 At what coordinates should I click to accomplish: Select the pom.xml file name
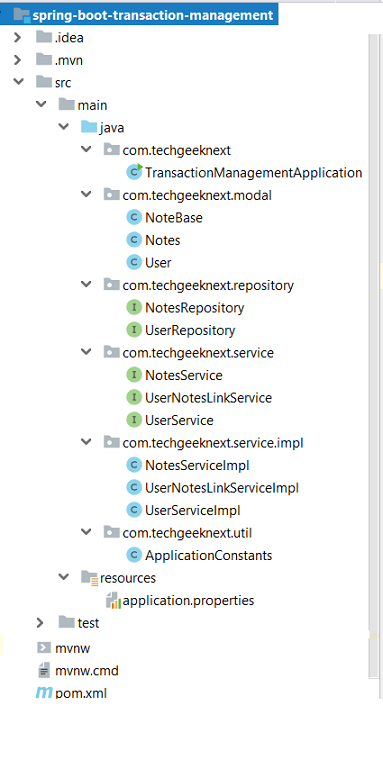point(81,693)
